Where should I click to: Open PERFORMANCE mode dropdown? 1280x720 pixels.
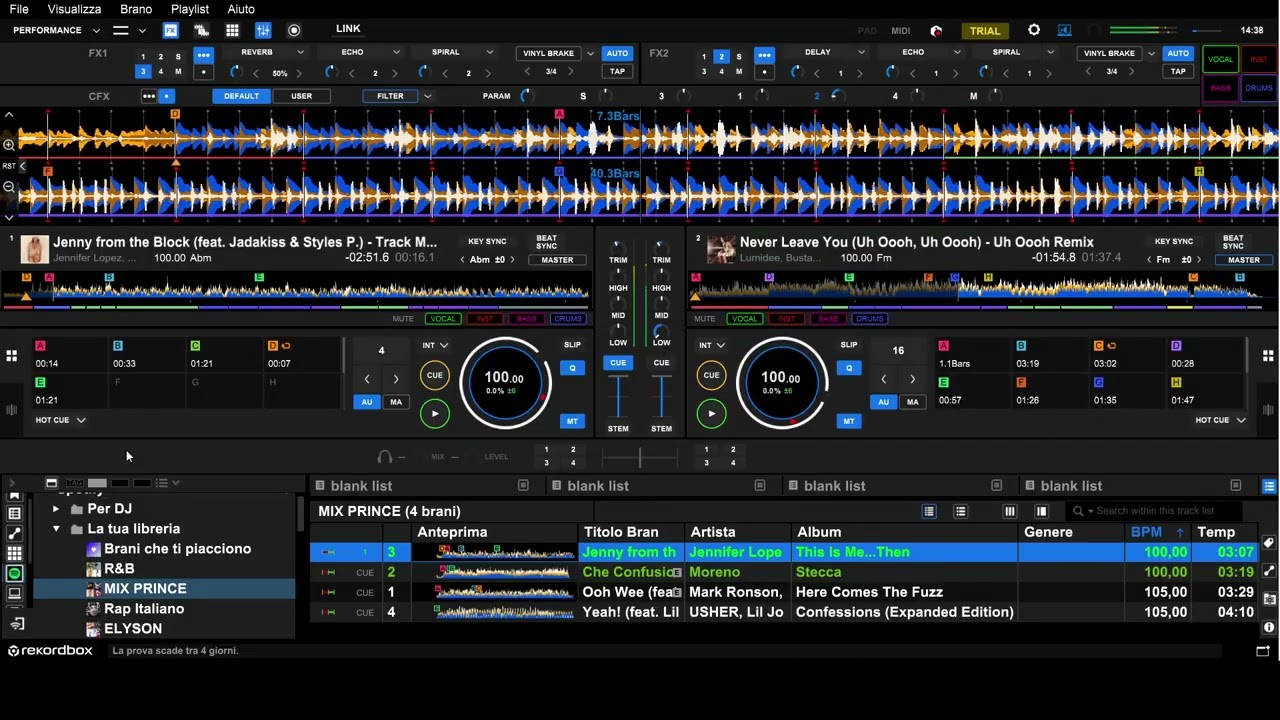(x=97, y=31)
